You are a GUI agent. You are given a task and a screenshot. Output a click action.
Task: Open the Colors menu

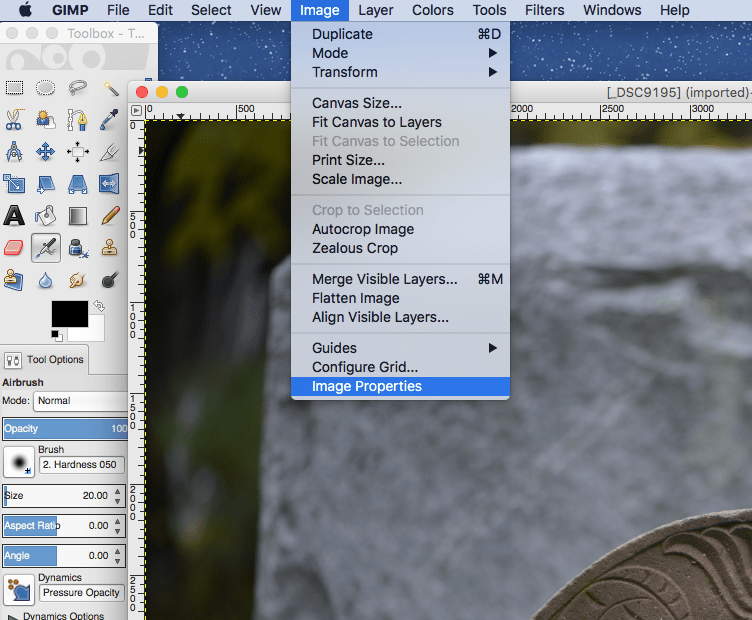[433, 10]
